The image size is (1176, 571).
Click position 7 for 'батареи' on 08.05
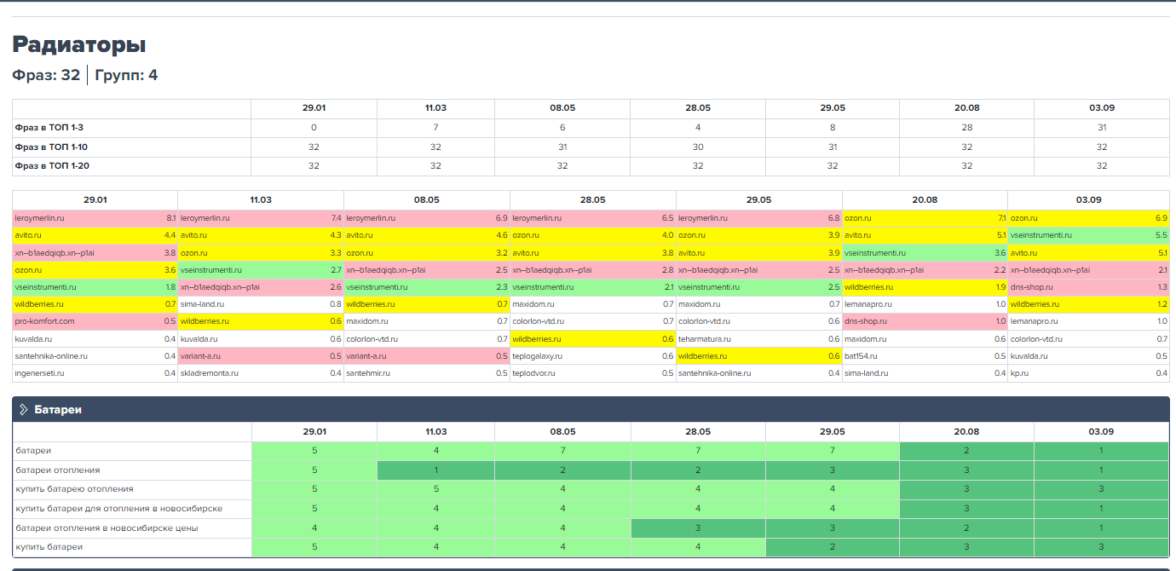click(x=562, y=451)
